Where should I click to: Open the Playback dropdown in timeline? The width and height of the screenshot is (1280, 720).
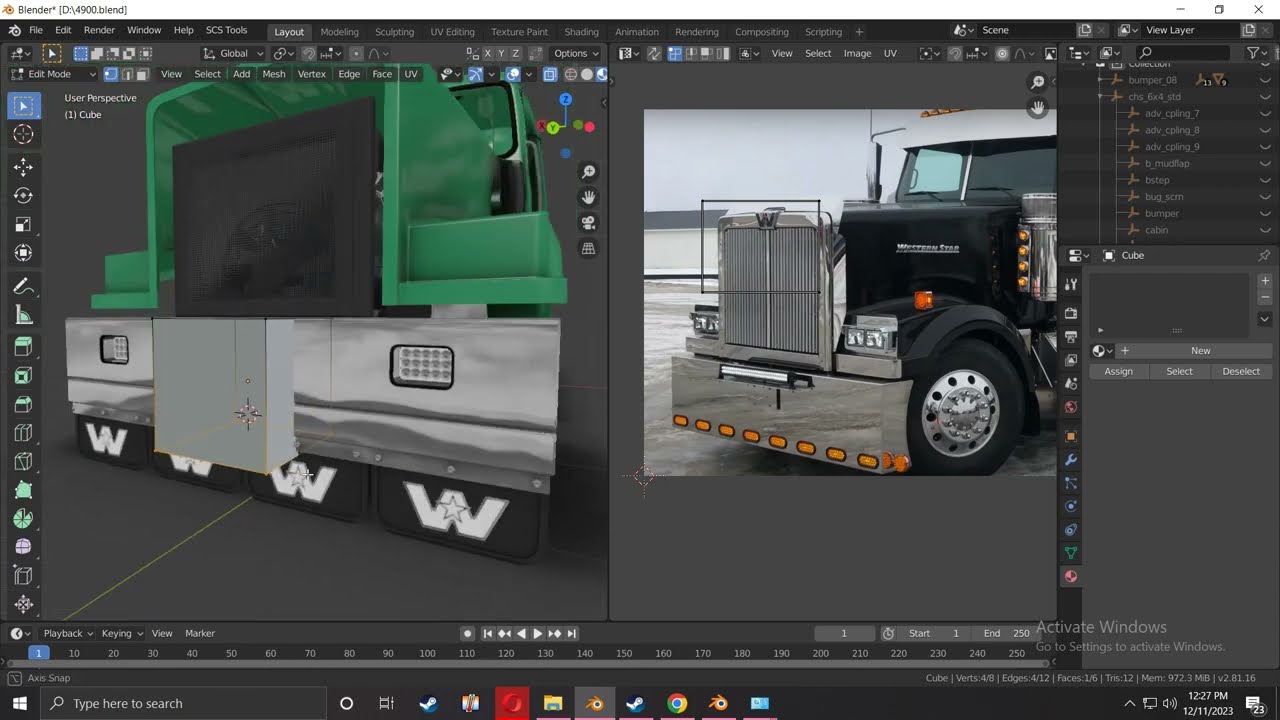(x=66, y=633)
